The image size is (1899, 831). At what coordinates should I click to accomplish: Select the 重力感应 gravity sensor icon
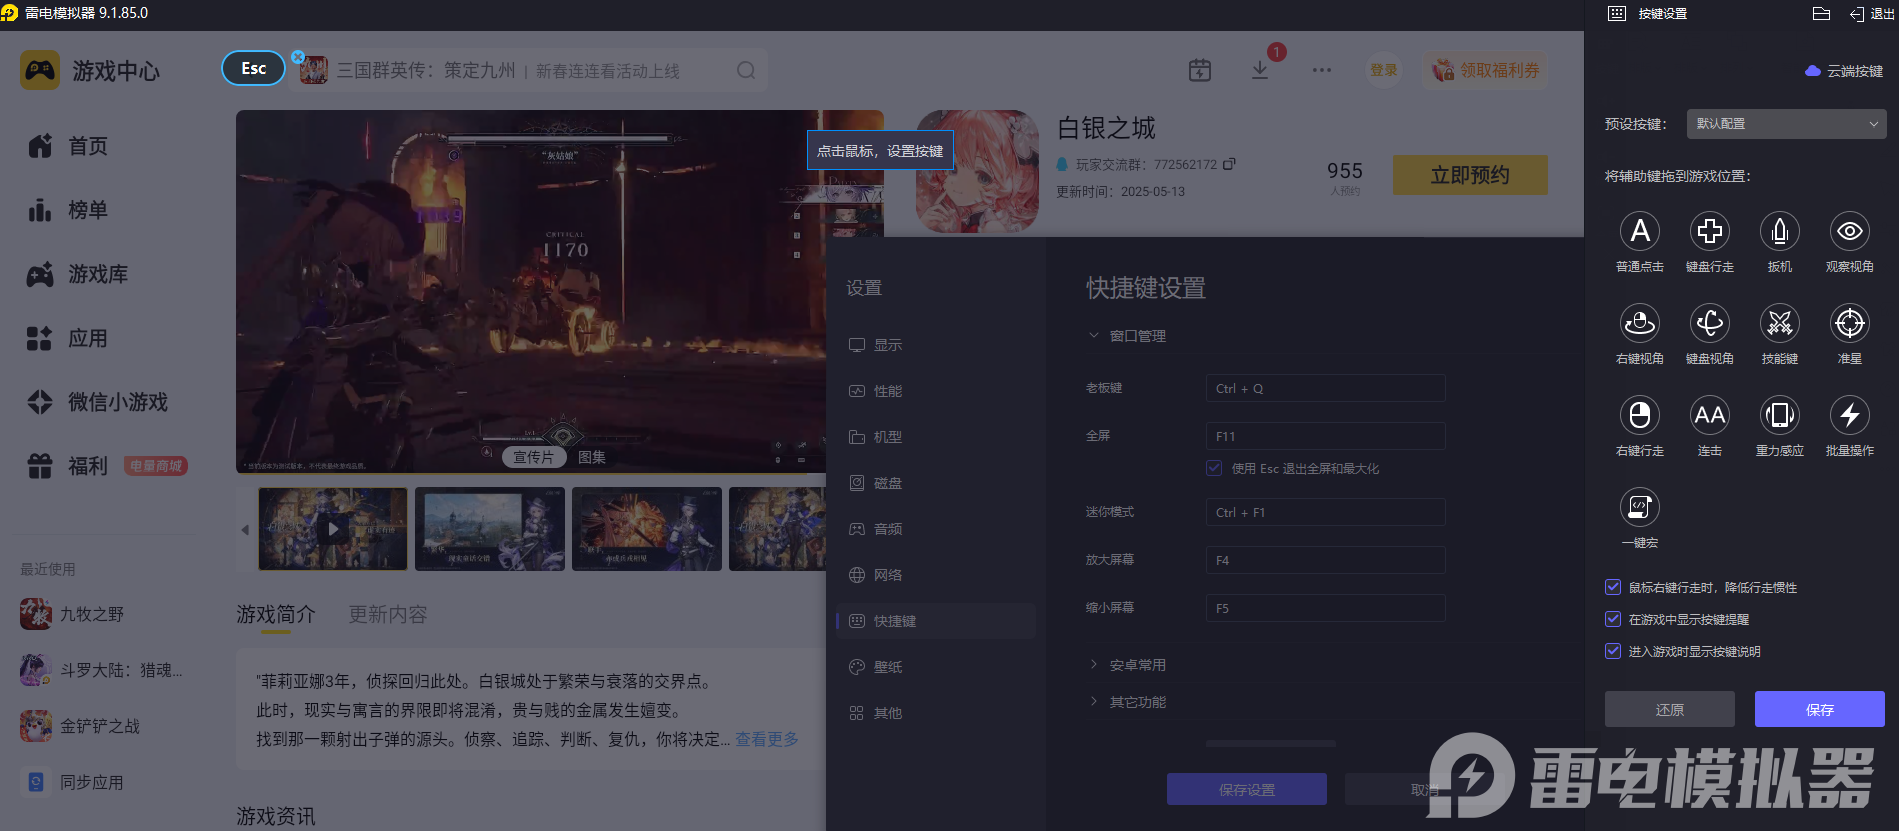pos(1780,415)
